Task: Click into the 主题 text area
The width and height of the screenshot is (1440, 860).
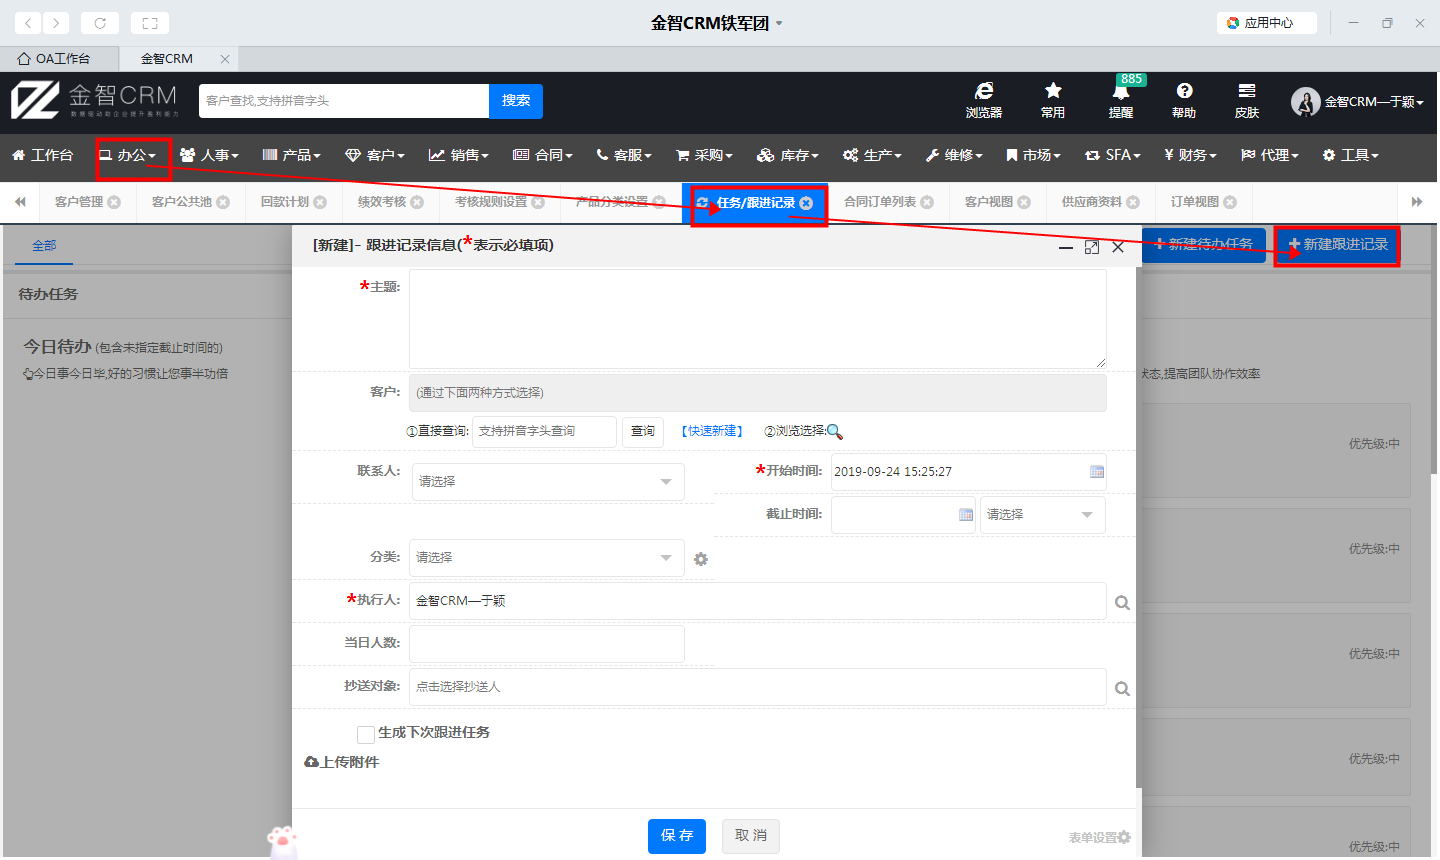Action: pyautogui.click(x=758, y=319)
